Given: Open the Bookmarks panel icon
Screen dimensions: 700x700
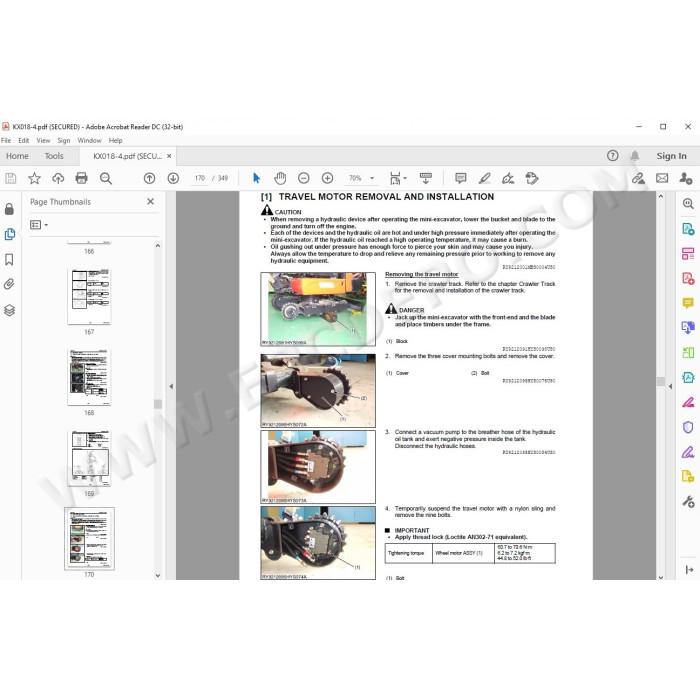Looking at the screenshot, I should (9, 259).
